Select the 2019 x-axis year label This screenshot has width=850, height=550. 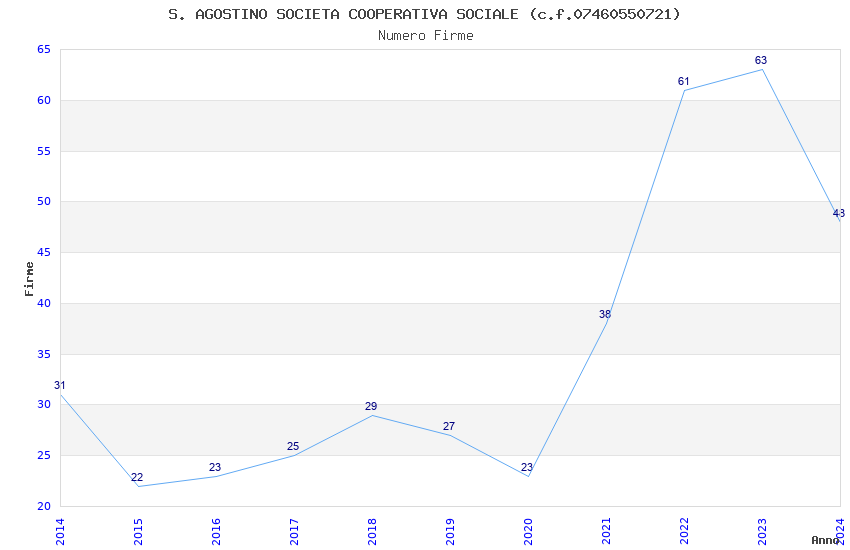coord(450,532)
